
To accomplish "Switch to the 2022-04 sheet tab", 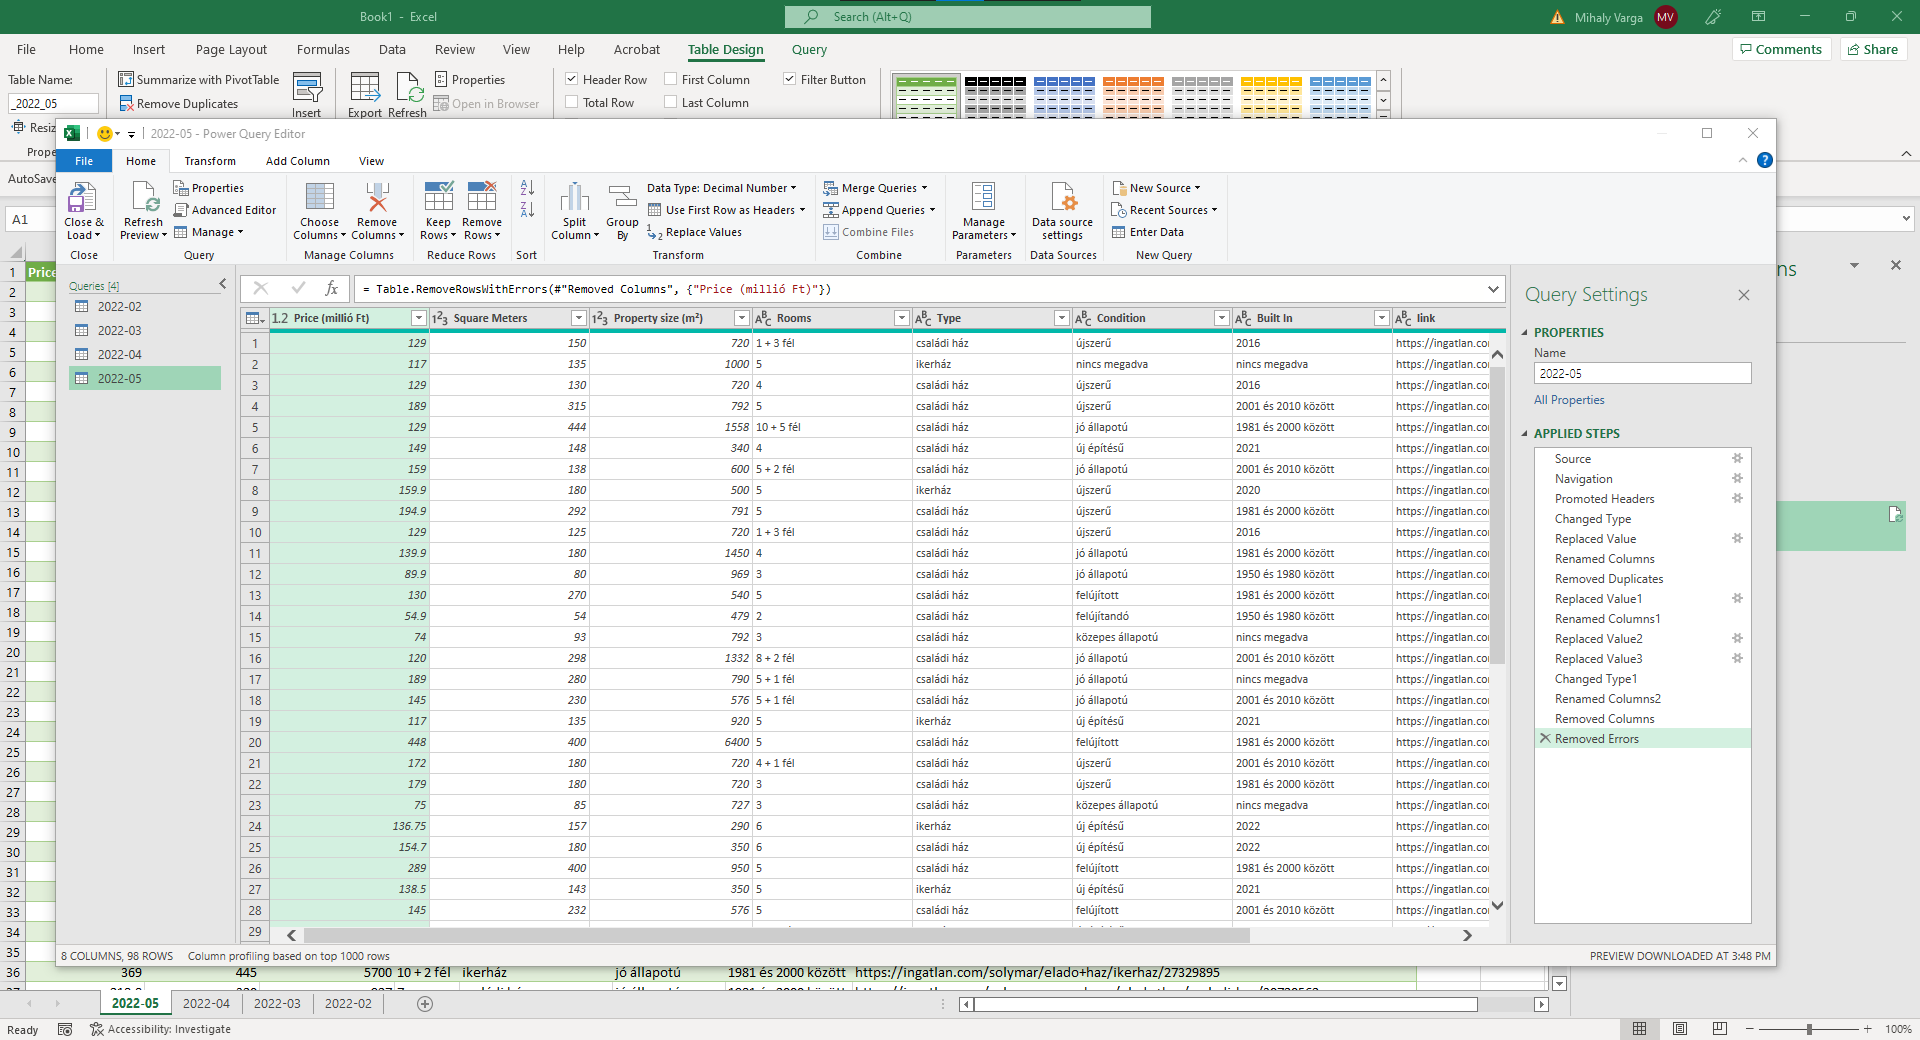I will click(x=206, y=1003).
